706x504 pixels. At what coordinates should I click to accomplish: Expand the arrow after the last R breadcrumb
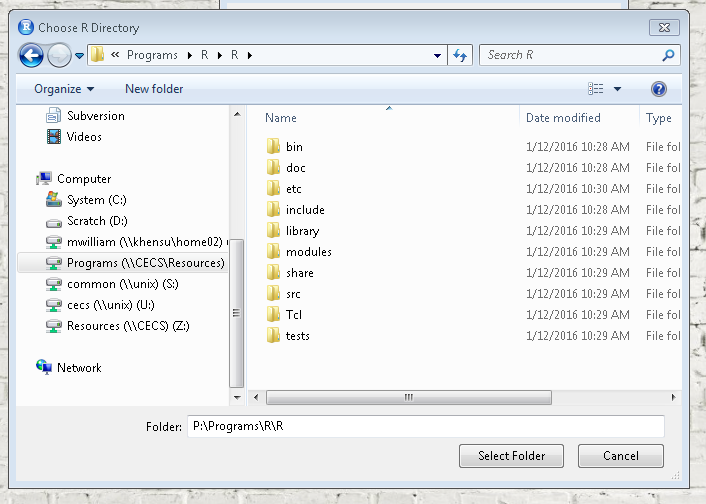pos(250,55)
